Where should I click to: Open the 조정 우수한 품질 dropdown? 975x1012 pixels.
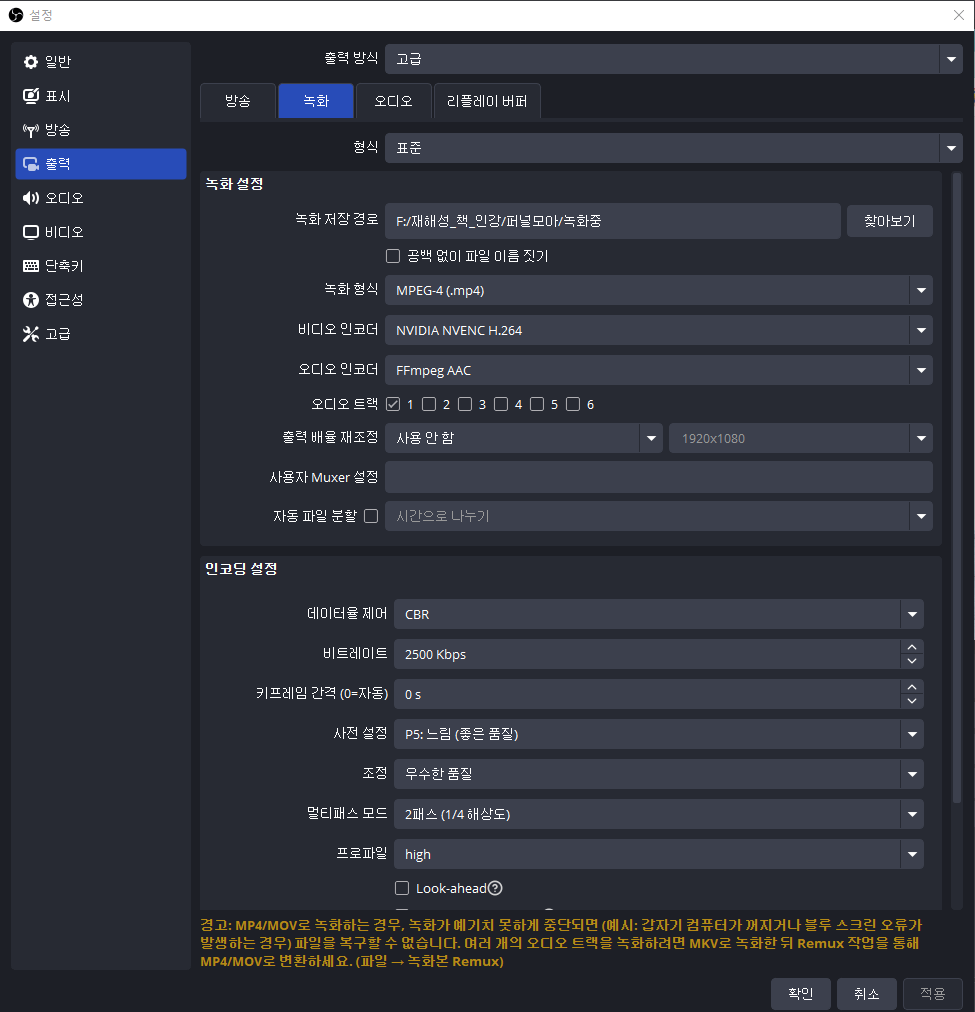pos(659,774)
